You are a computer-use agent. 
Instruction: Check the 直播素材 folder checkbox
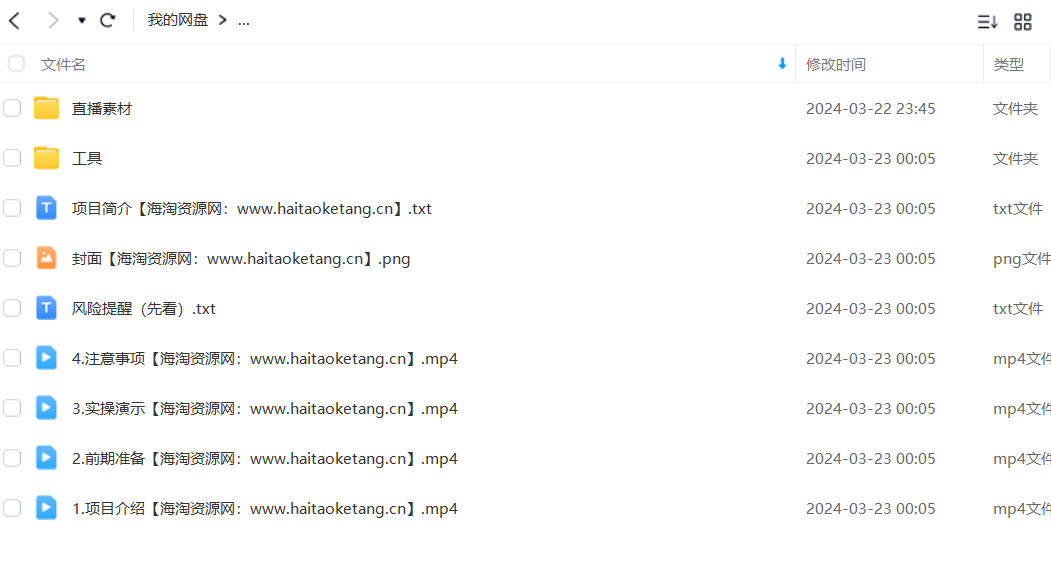pos(12,108)
